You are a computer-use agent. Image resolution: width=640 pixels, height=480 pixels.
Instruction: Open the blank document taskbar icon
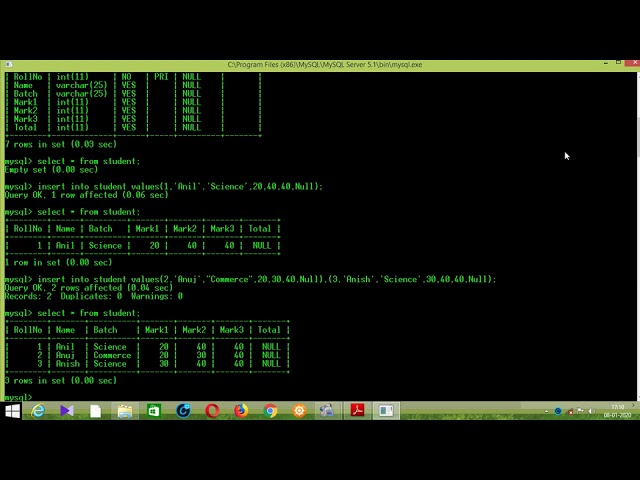(96, 411)
